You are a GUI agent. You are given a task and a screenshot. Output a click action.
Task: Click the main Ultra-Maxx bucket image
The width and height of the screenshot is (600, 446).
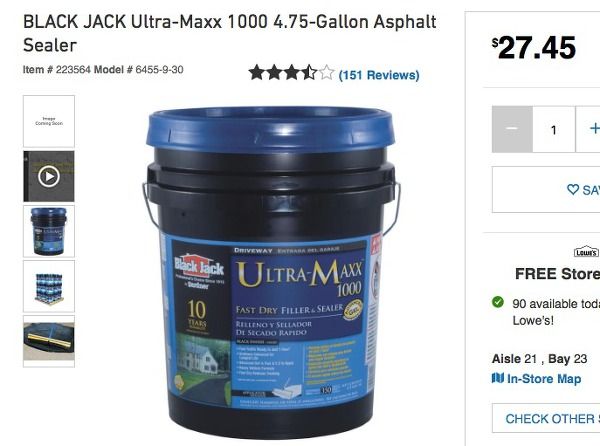coord(271,272)
